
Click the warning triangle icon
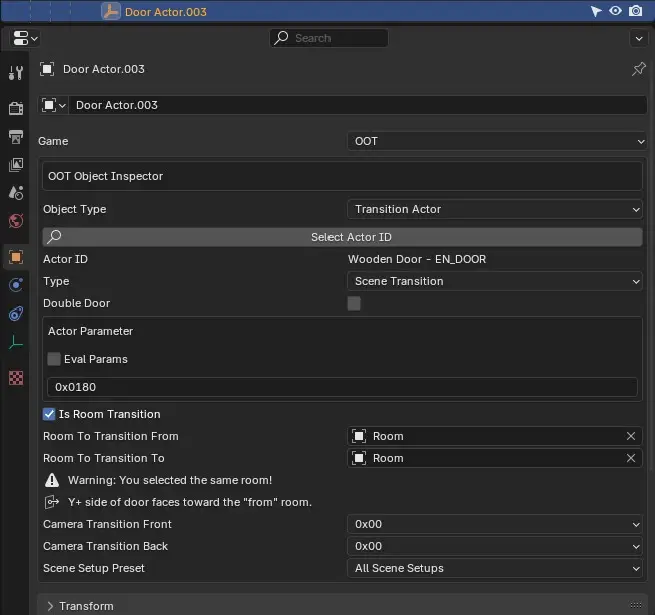point(52,480)
